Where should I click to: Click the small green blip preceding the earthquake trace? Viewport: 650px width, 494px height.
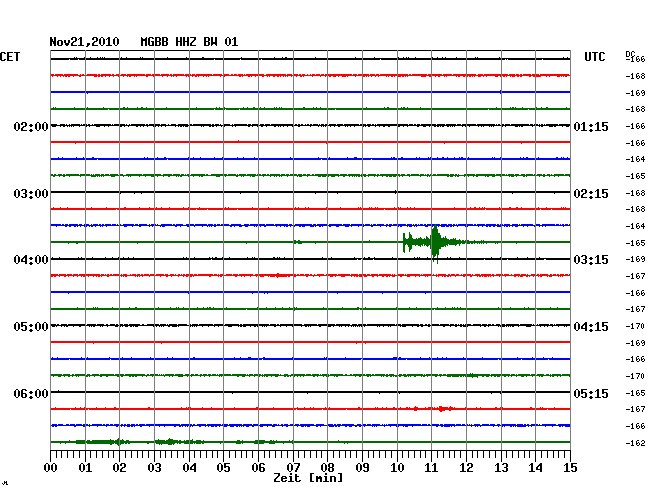pyautogui.click(x=298, y=242)
